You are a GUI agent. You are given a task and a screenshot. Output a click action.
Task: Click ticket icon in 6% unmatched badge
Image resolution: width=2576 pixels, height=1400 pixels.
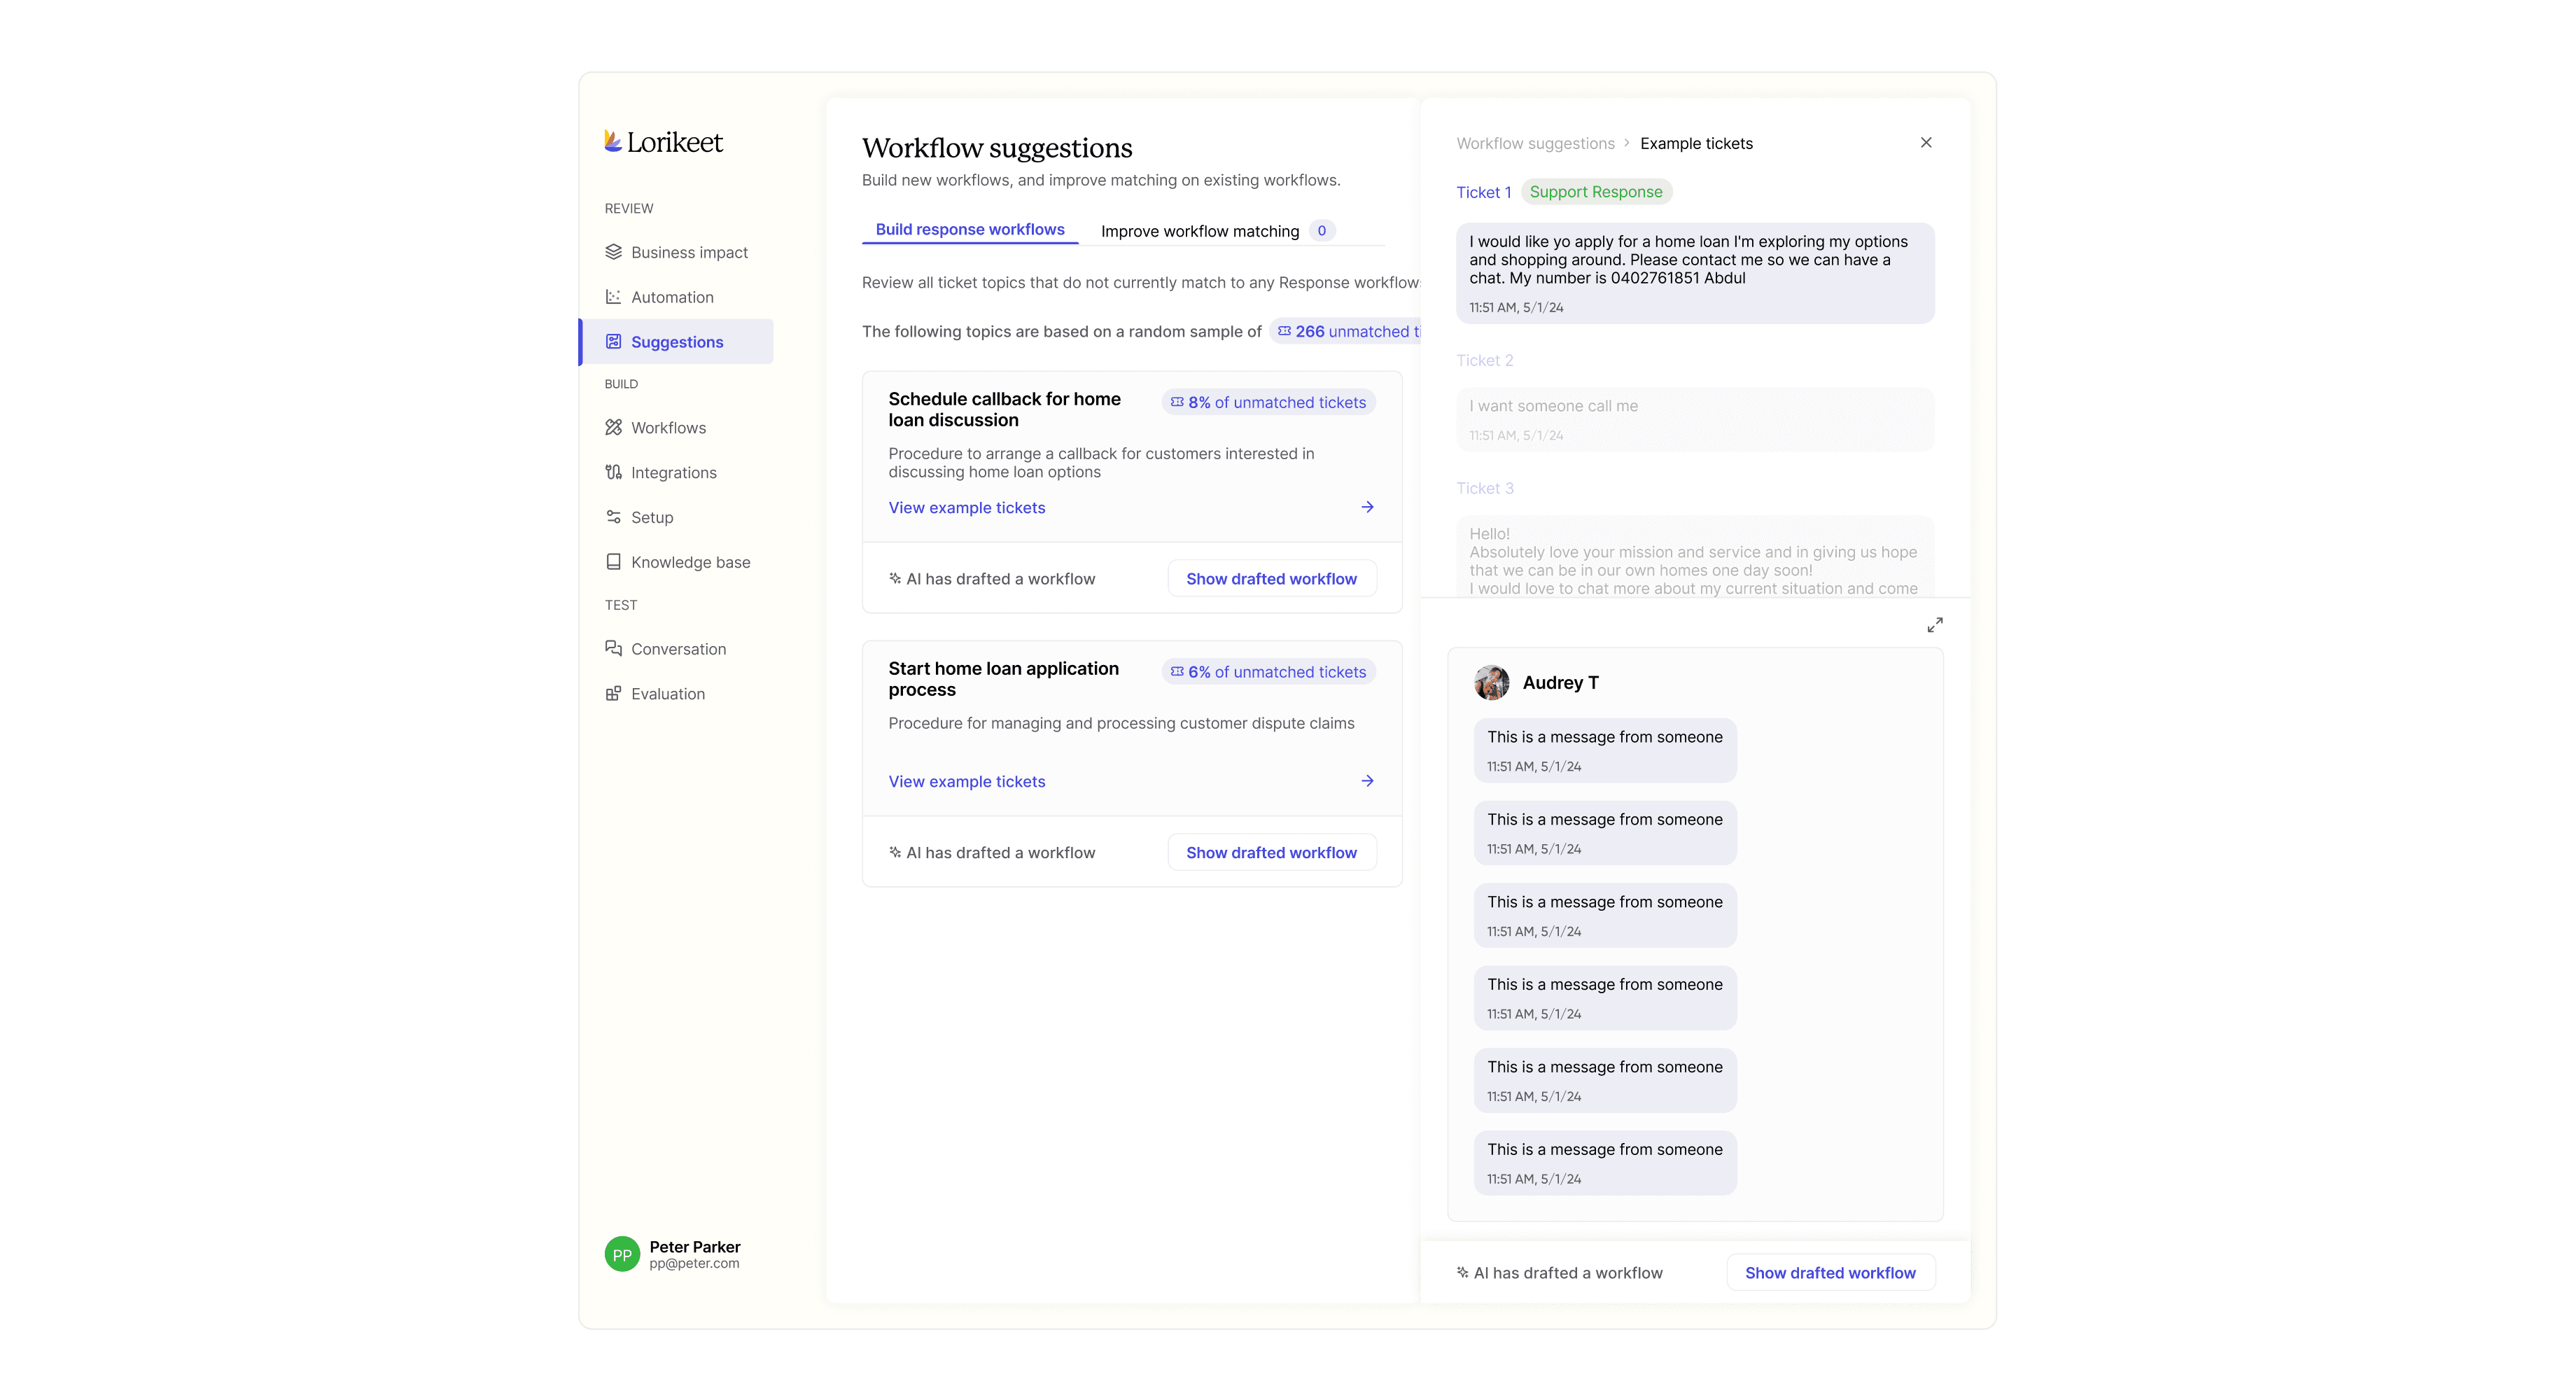click(x=1177, y=672)
